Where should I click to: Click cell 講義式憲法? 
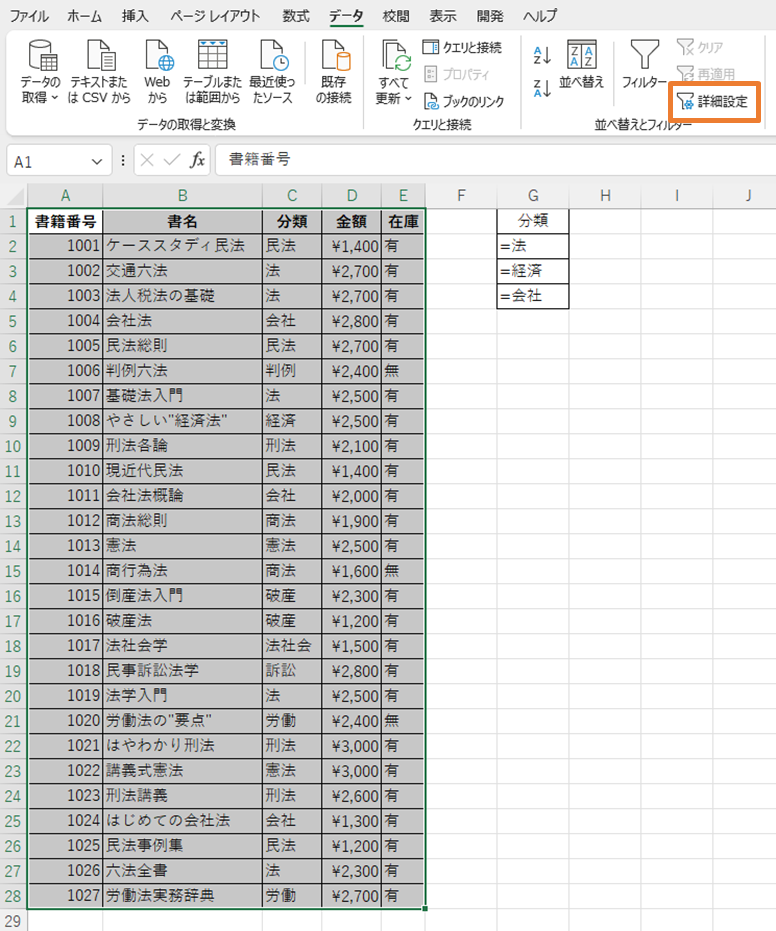(183, 771)
